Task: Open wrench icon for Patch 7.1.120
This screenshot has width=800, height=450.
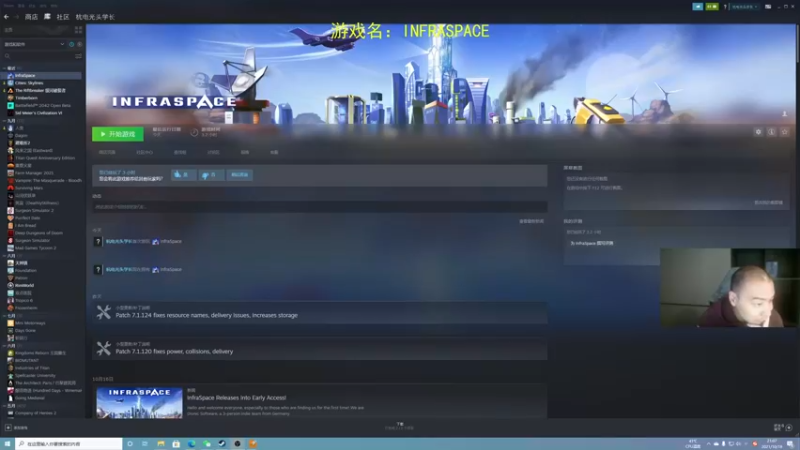Action: click(x=104, y=348)
